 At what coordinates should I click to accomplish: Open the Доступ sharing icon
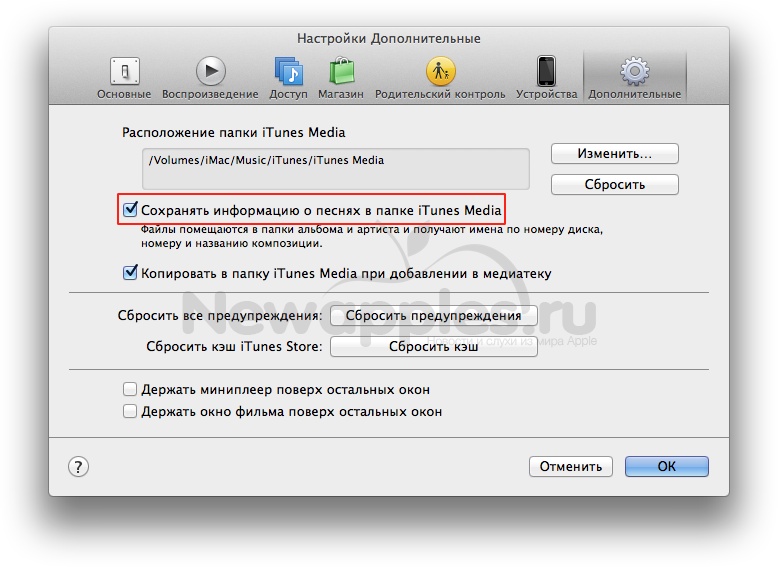(x=291, y=73)
